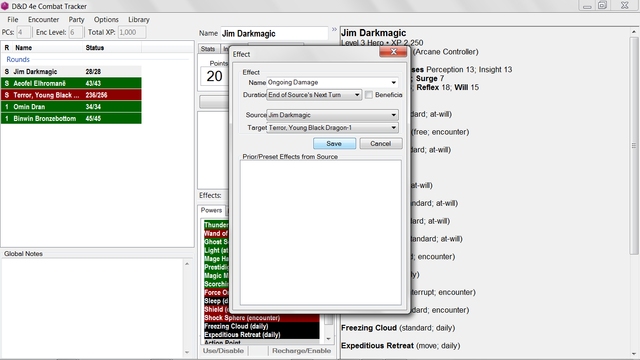The width and height of the screenshot is (640, 360).
Task: Click the Freezing Cloud entry in stat block
Action: click(398, 328)
